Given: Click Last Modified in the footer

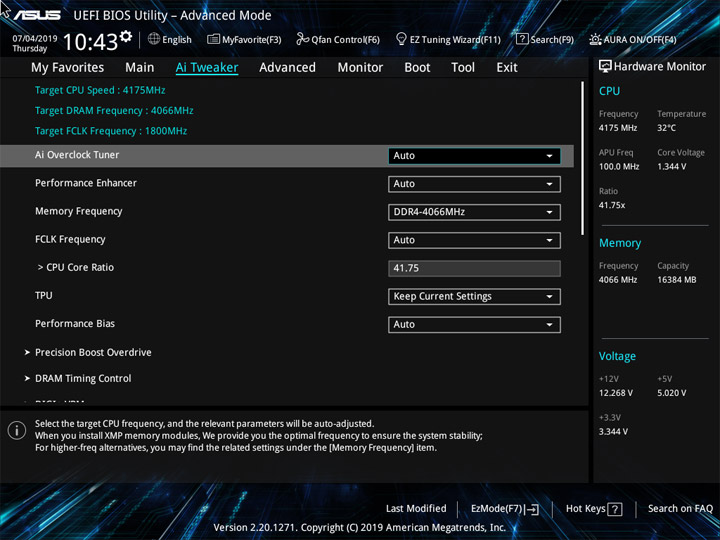Looking at the screenshot, I should [x=416, y=509].
